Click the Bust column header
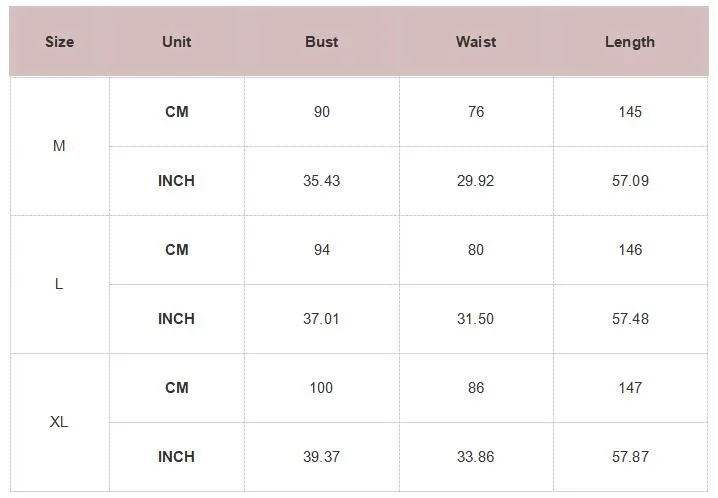 point(321,42)
